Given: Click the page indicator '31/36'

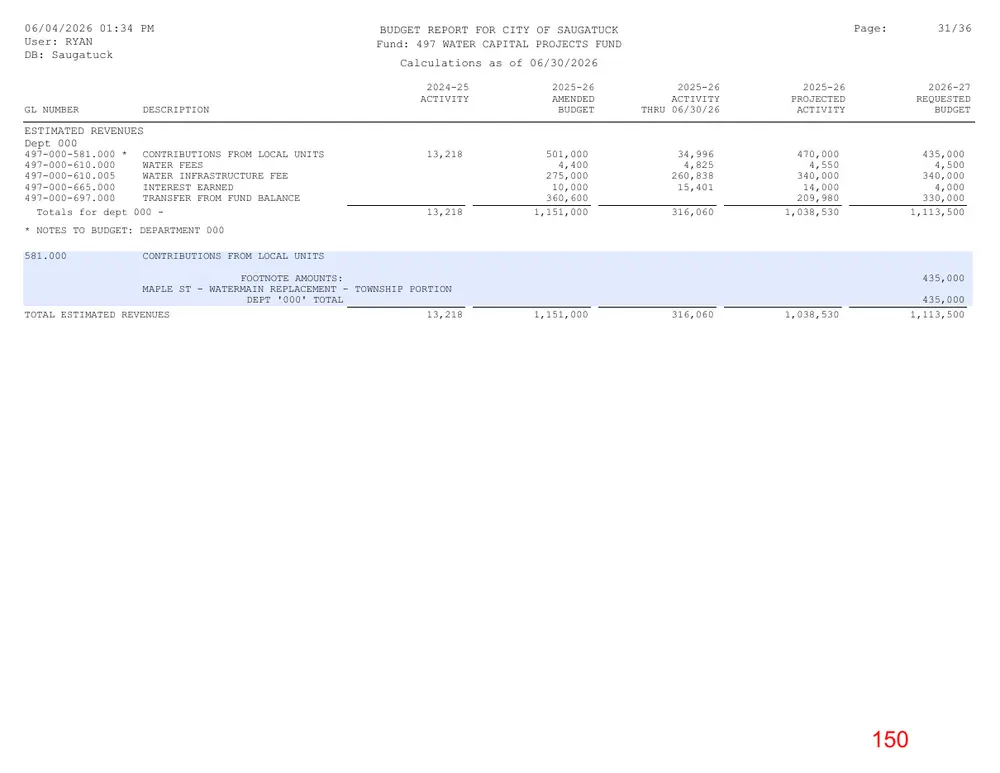Looking at the screenshot, I should coord(955,29).
